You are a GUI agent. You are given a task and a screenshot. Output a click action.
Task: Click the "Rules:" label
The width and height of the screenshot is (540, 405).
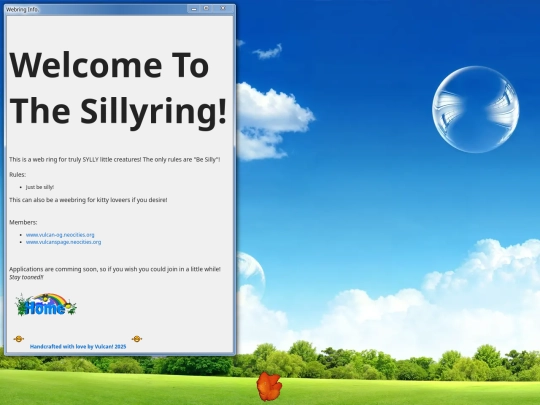[18, 175]
